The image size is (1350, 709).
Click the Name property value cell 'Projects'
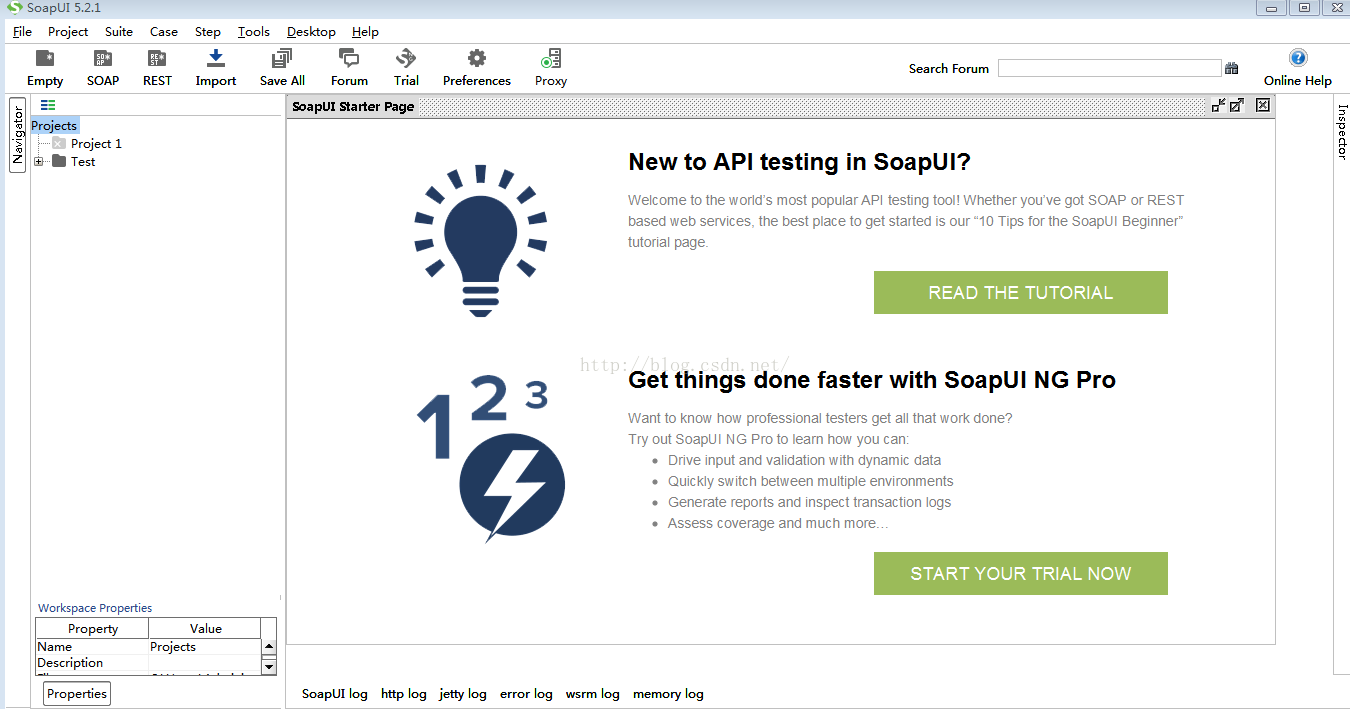pyautogui.click(x=205, y=647)
